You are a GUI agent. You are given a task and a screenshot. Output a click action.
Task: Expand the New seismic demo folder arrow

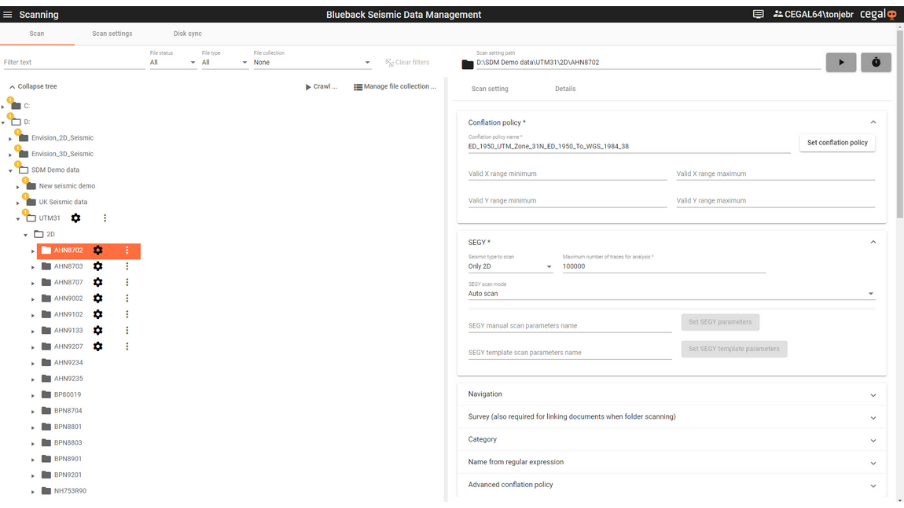click(18, 187)
